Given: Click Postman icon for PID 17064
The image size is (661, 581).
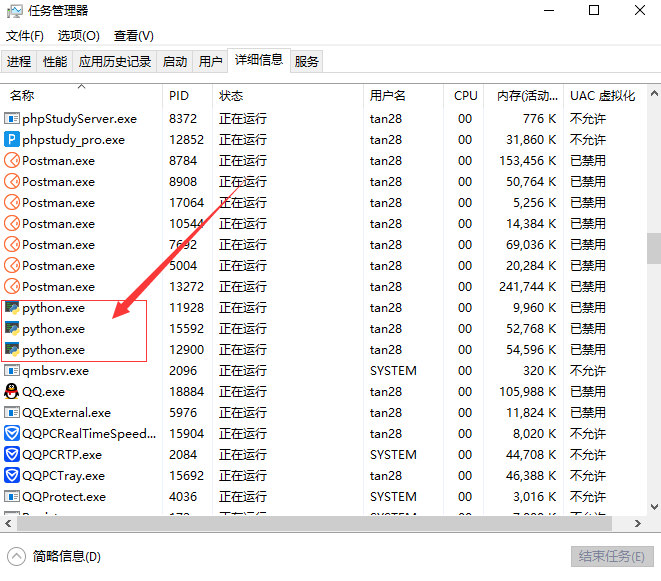Looking at the screenshot, I should click(12, 202).
